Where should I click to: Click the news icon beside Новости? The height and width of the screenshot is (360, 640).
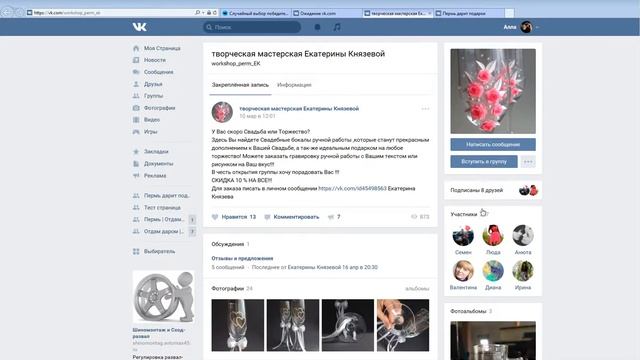[136, 60]
